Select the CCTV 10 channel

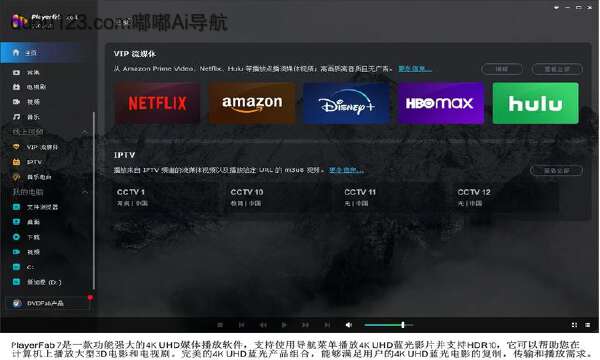tap(247, 197)
